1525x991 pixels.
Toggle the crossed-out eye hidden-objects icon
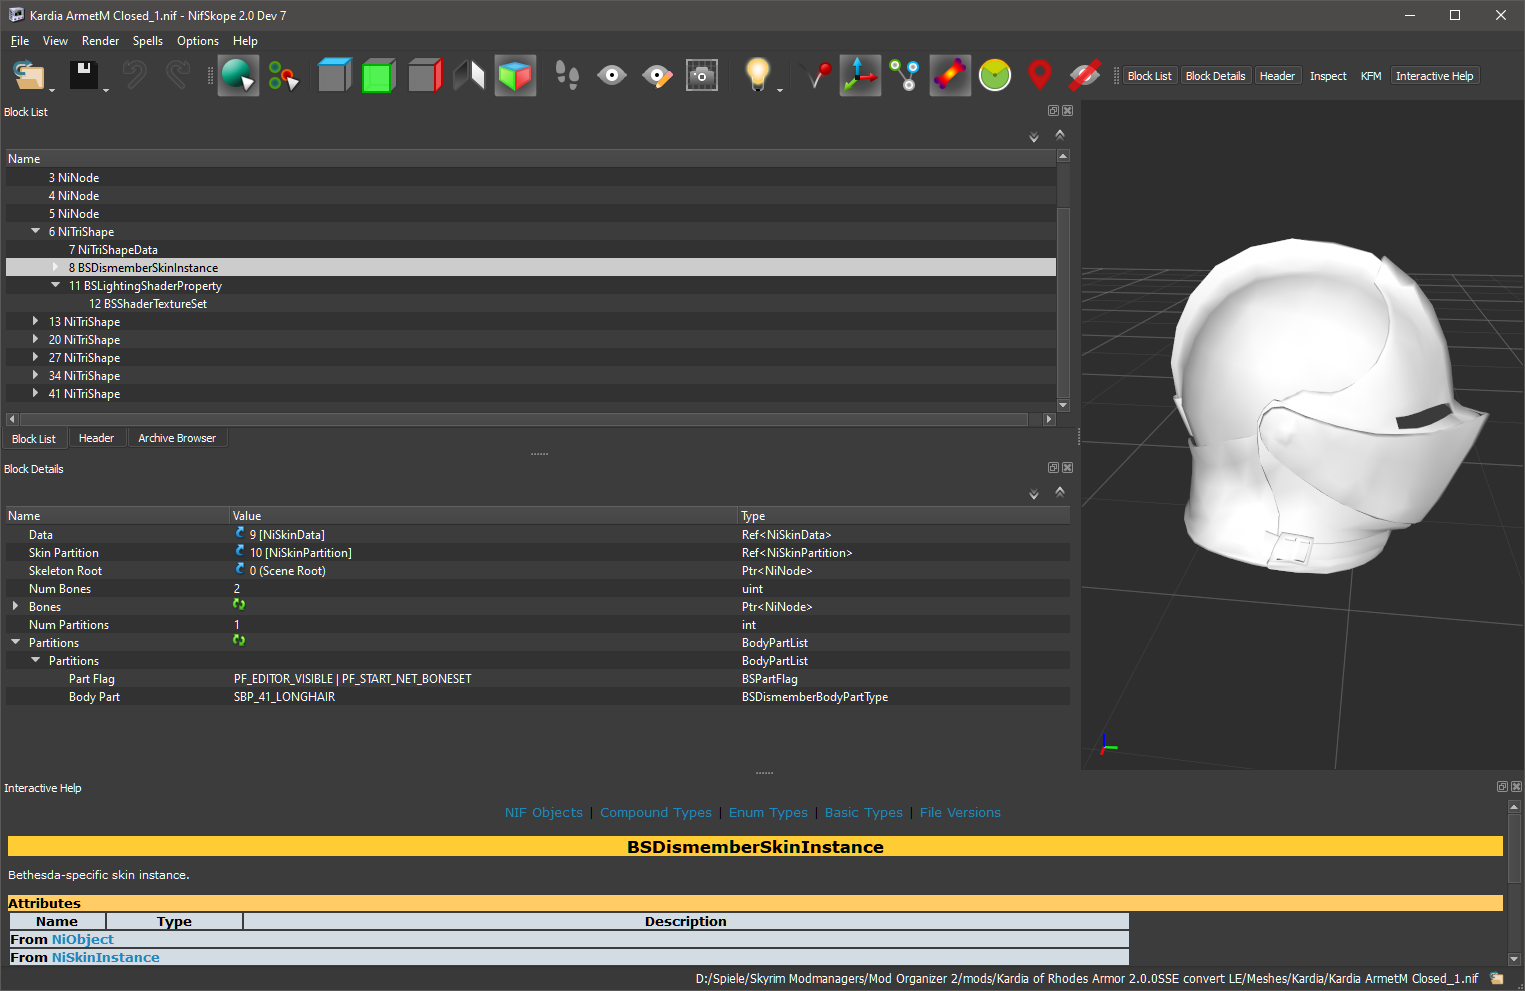[x=1085, y=75]
